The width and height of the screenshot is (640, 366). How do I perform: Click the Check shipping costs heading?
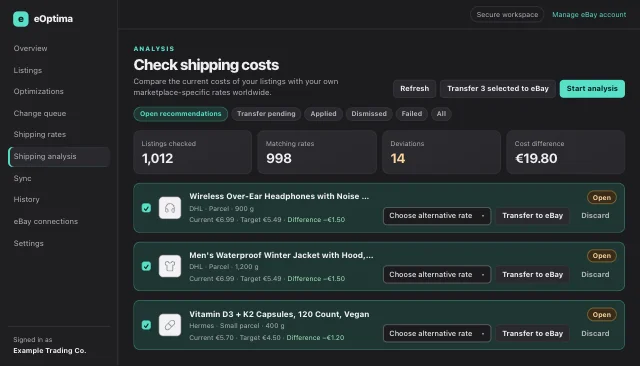click(x=206, y=65)
